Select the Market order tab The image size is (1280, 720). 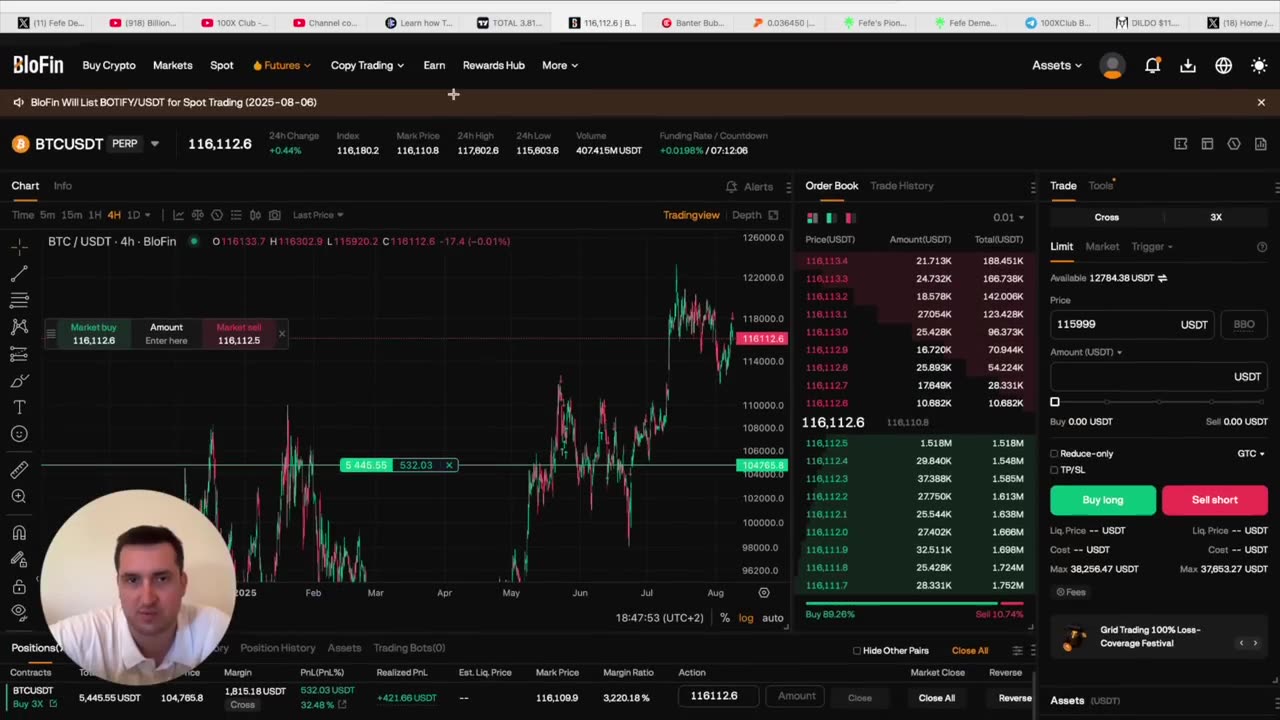(1102, 247)
